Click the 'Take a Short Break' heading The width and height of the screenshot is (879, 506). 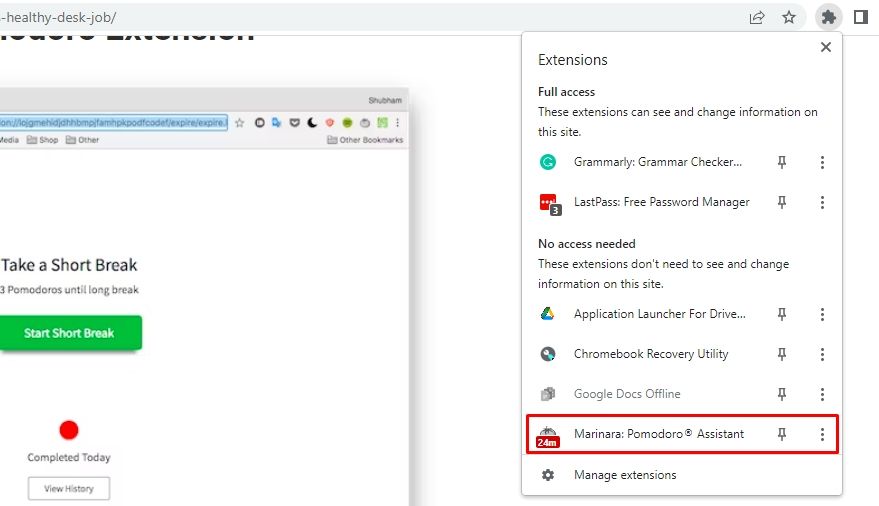click(x=69, y=264)
